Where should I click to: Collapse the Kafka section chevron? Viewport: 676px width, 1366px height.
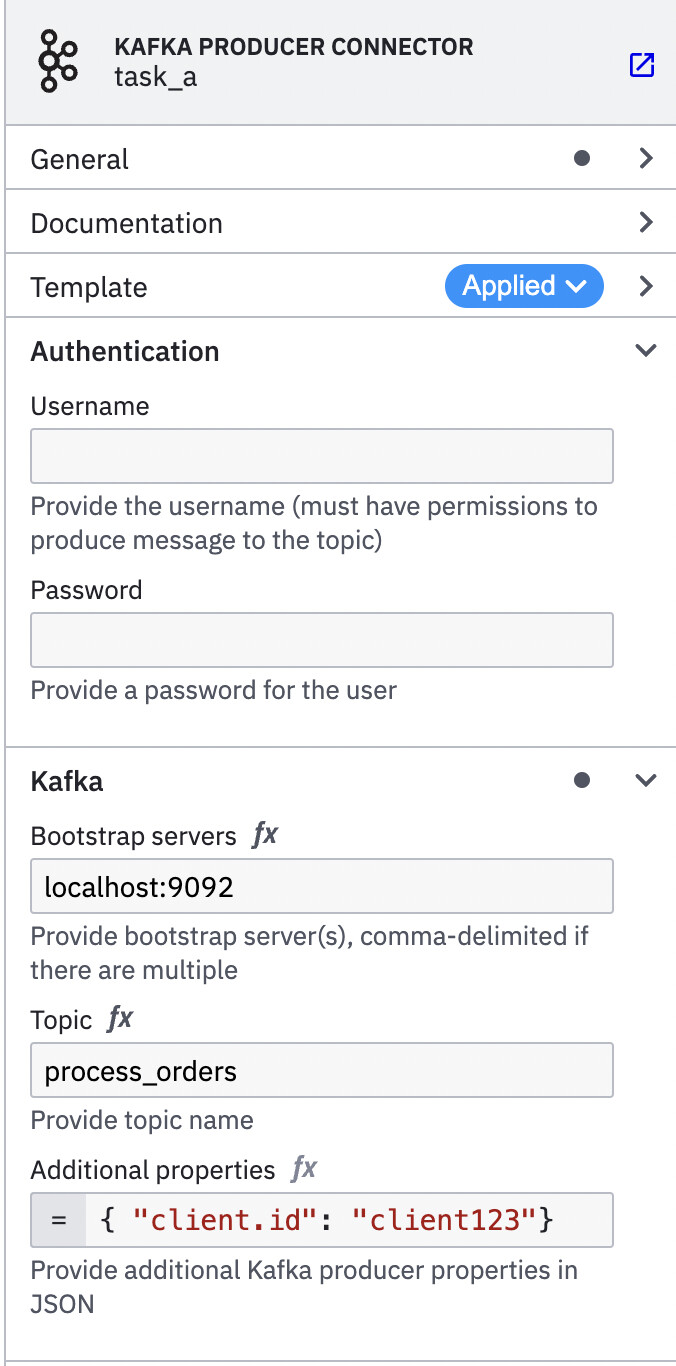point(646,780)
